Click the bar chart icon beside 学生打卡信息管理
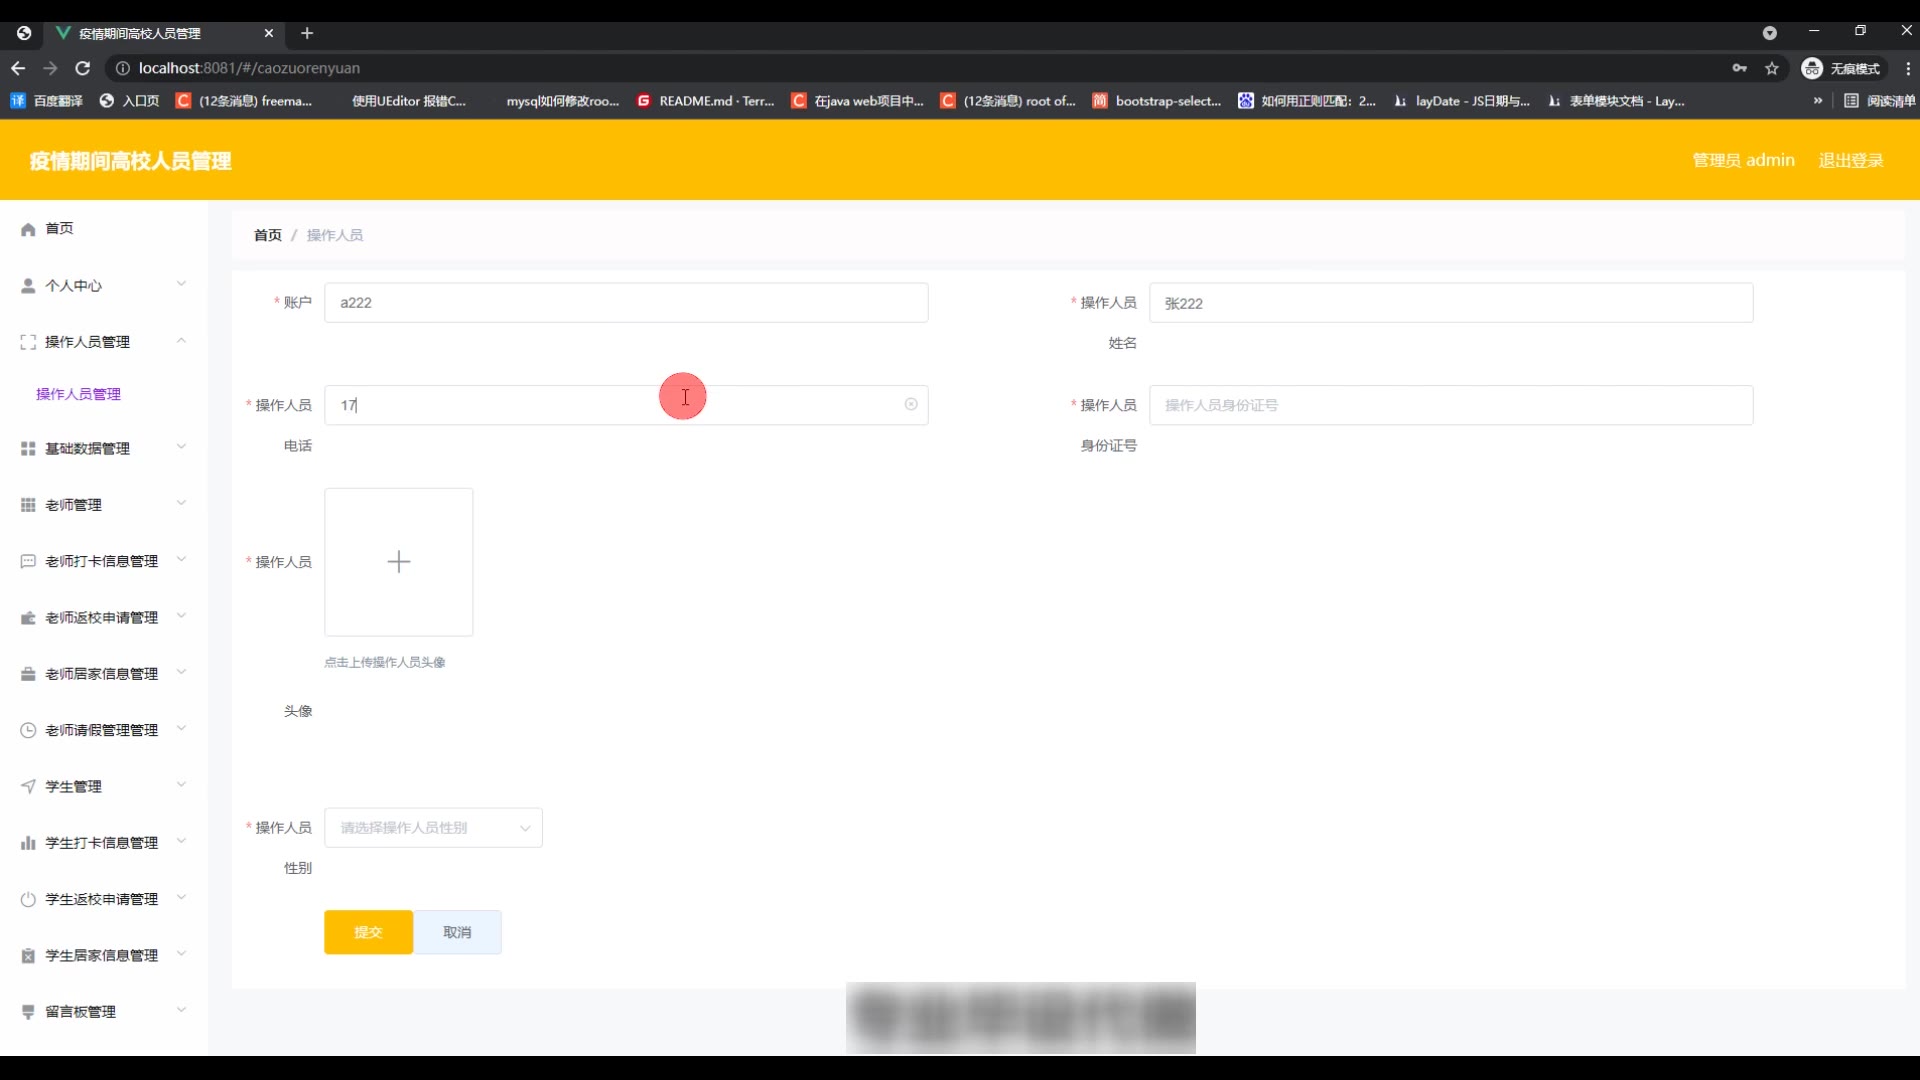Screen dimensions: 1920x1080 tap(28, 844)
